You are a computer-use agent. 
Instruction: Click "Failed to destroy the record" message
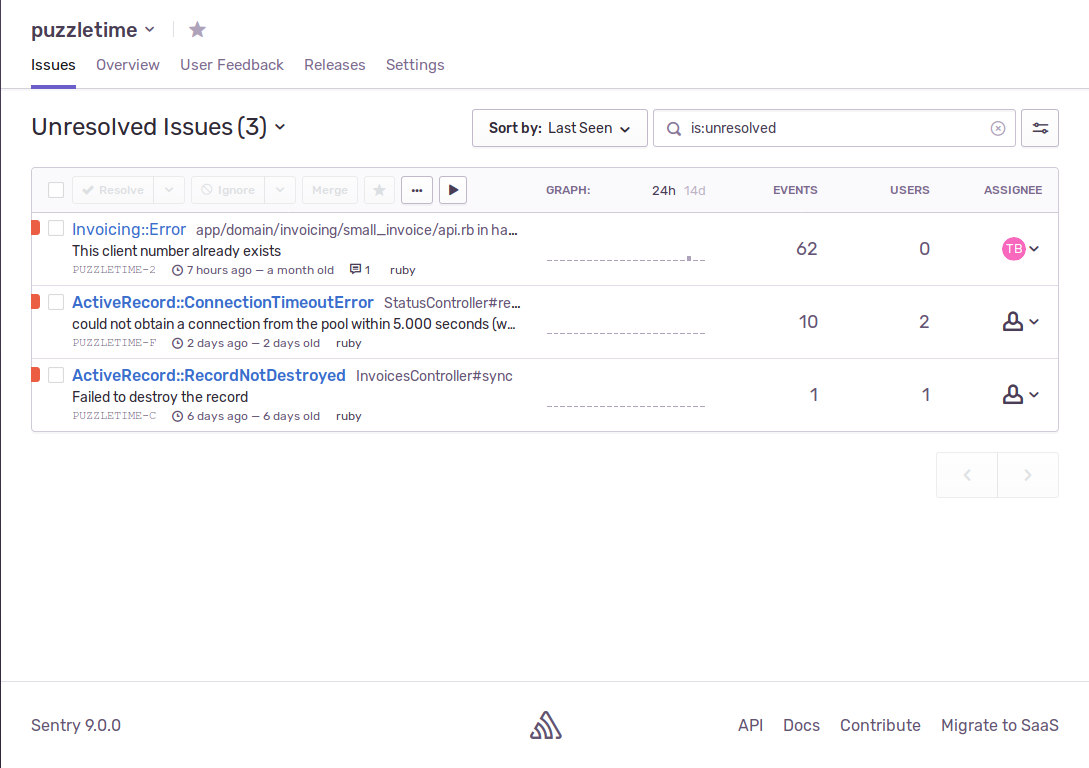[x=160, y=396]
